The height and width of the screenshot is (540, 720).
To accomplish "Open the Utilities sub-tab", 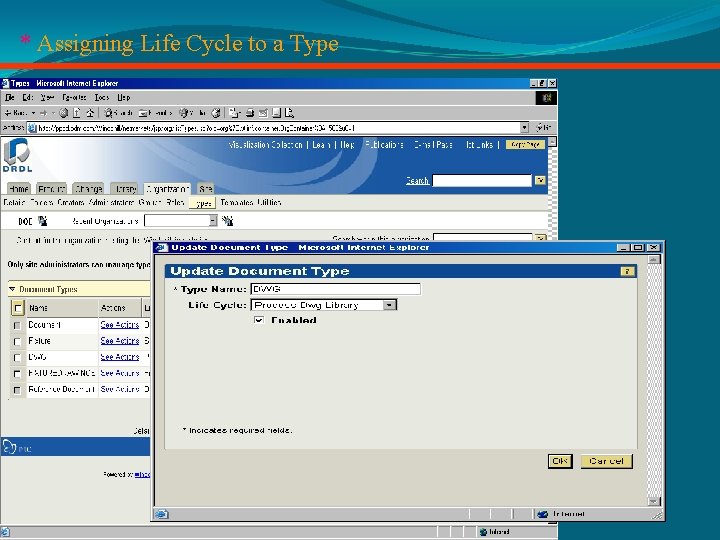I will click(270, 202).
